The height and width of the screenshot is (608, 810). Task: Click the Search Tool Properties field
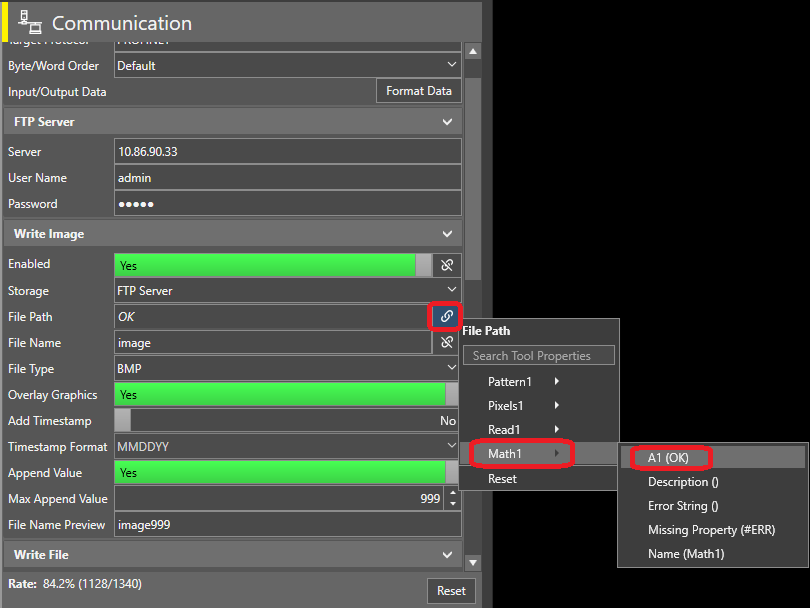pos(539,356)
